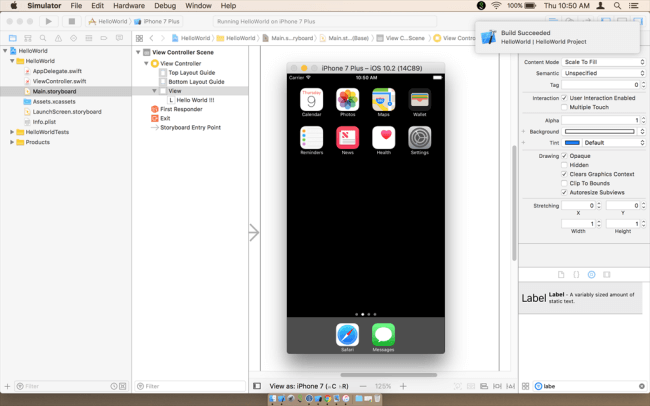Go back in the editor history
Image resolution: width=650 pixels, height=406 pixels.
point(152,38)
